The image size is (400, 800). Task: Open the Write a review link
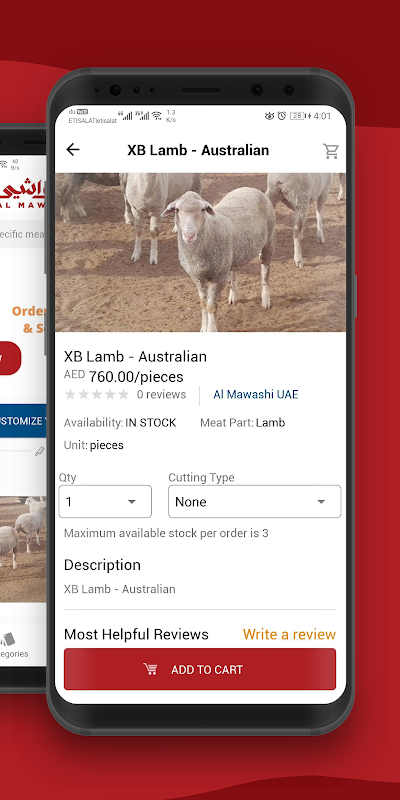289,634
